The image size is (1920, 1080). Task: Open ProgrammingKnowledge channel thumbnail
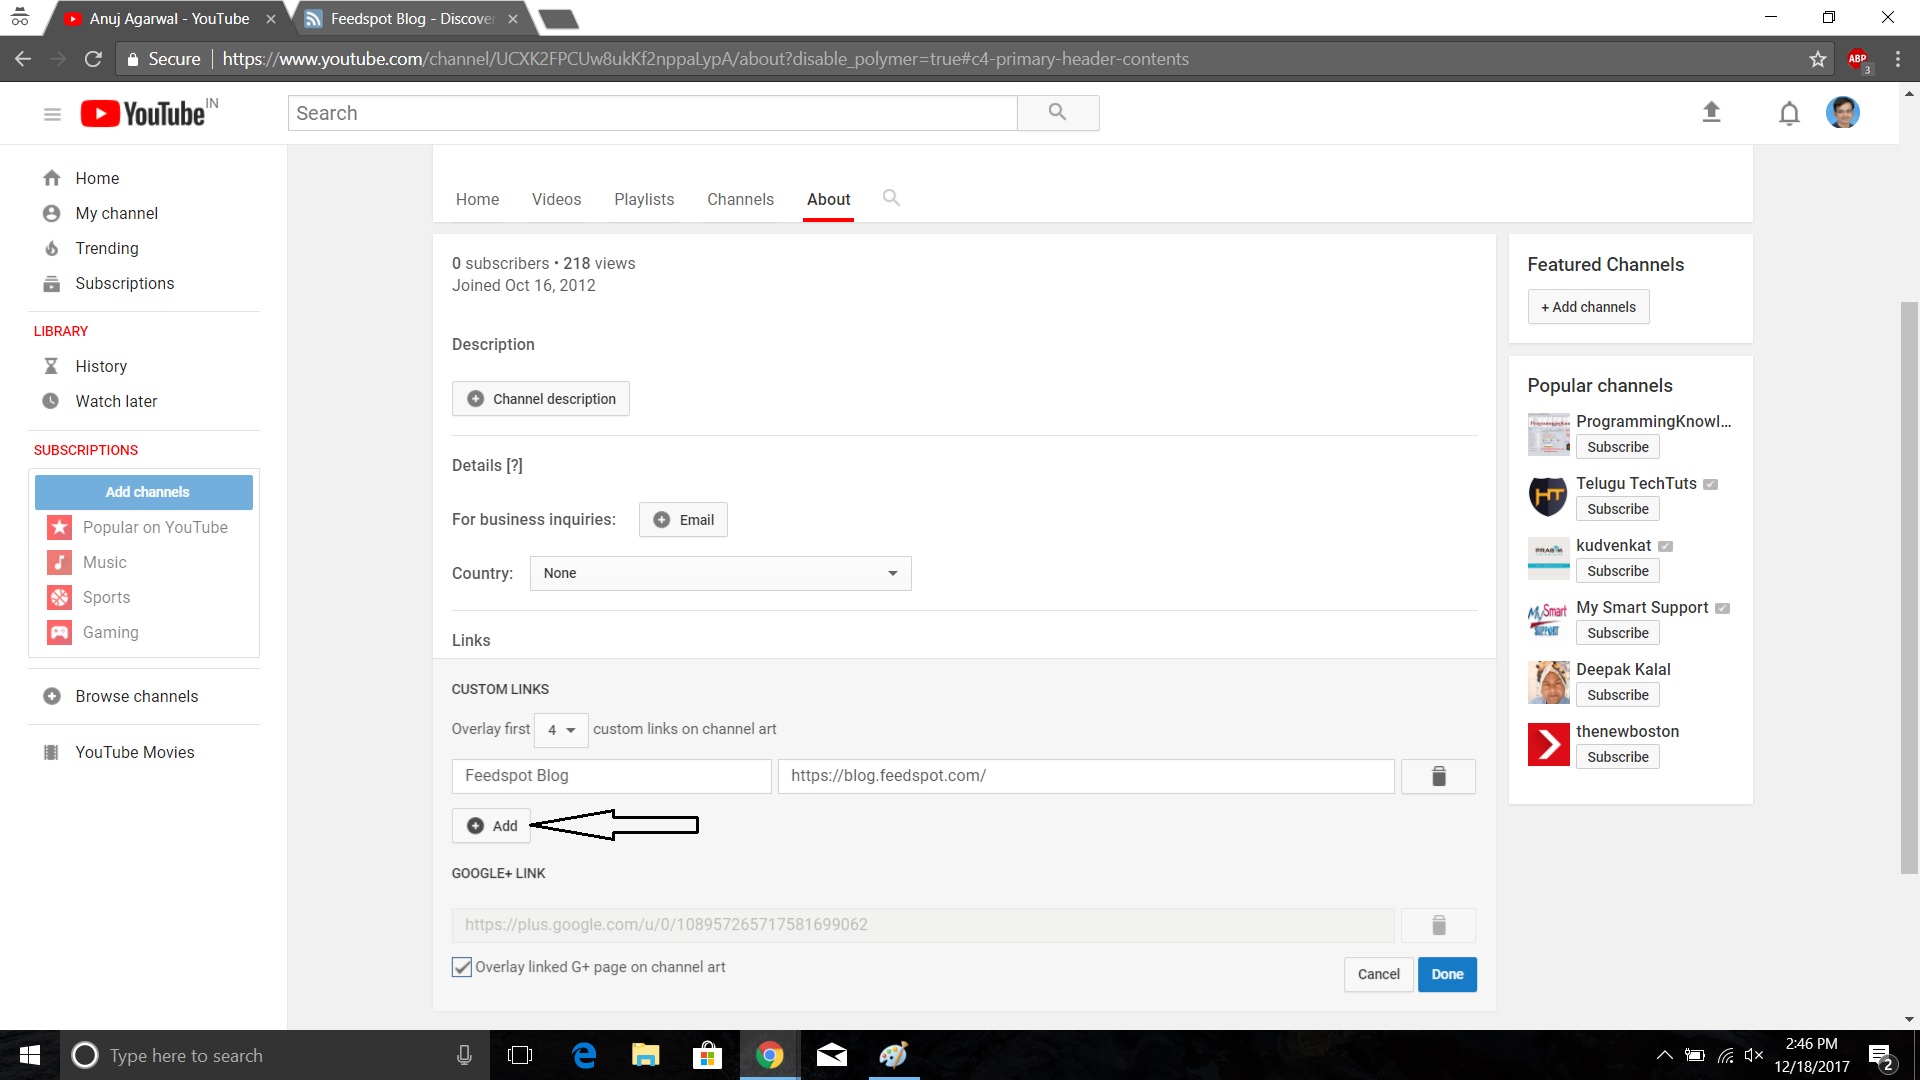pos(1548,434)
